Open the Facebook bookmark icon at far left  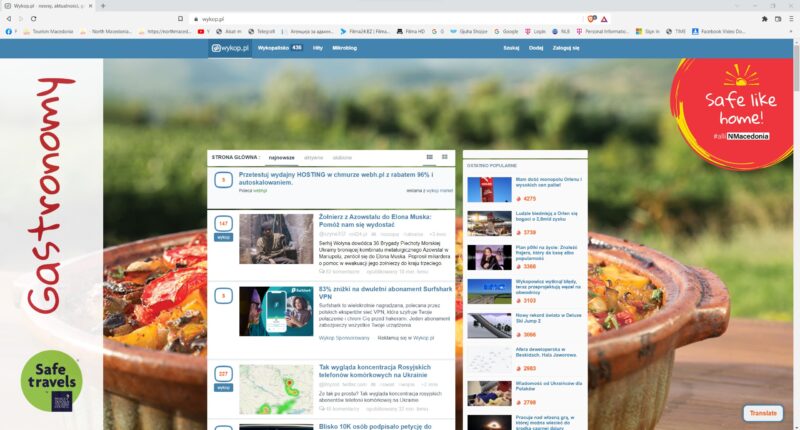tap(9, 31)
